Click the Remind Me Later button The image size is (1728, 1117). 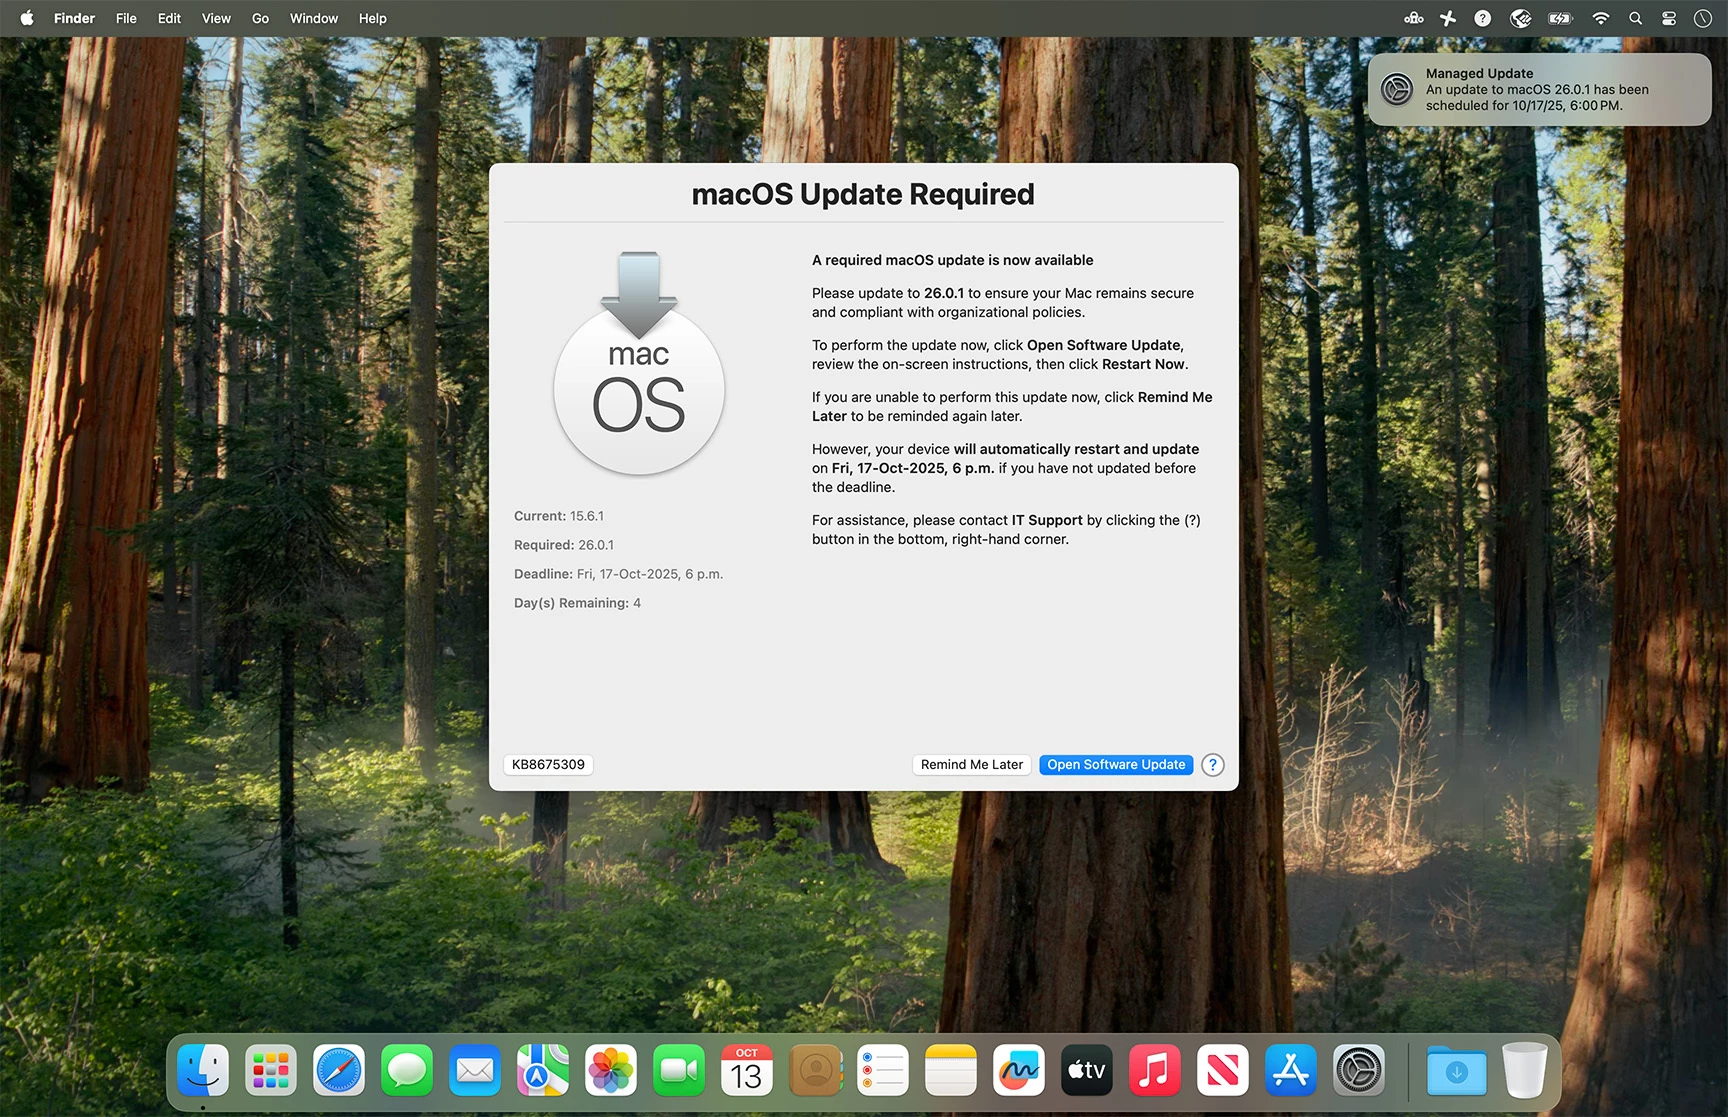972,765
